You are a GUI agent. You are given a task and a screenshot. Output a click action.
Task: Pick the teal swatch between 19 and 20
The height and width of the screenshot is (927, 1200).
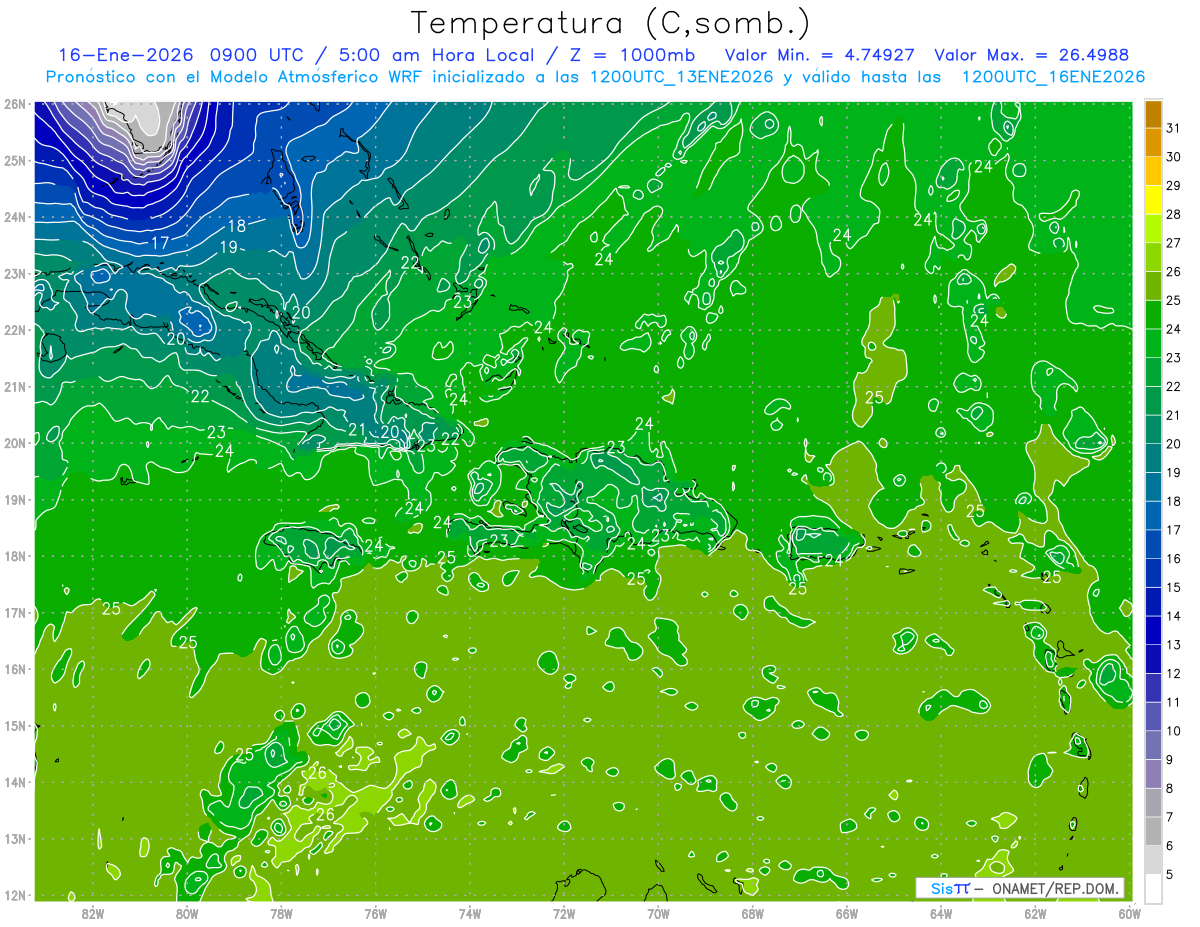(1153, 459)
